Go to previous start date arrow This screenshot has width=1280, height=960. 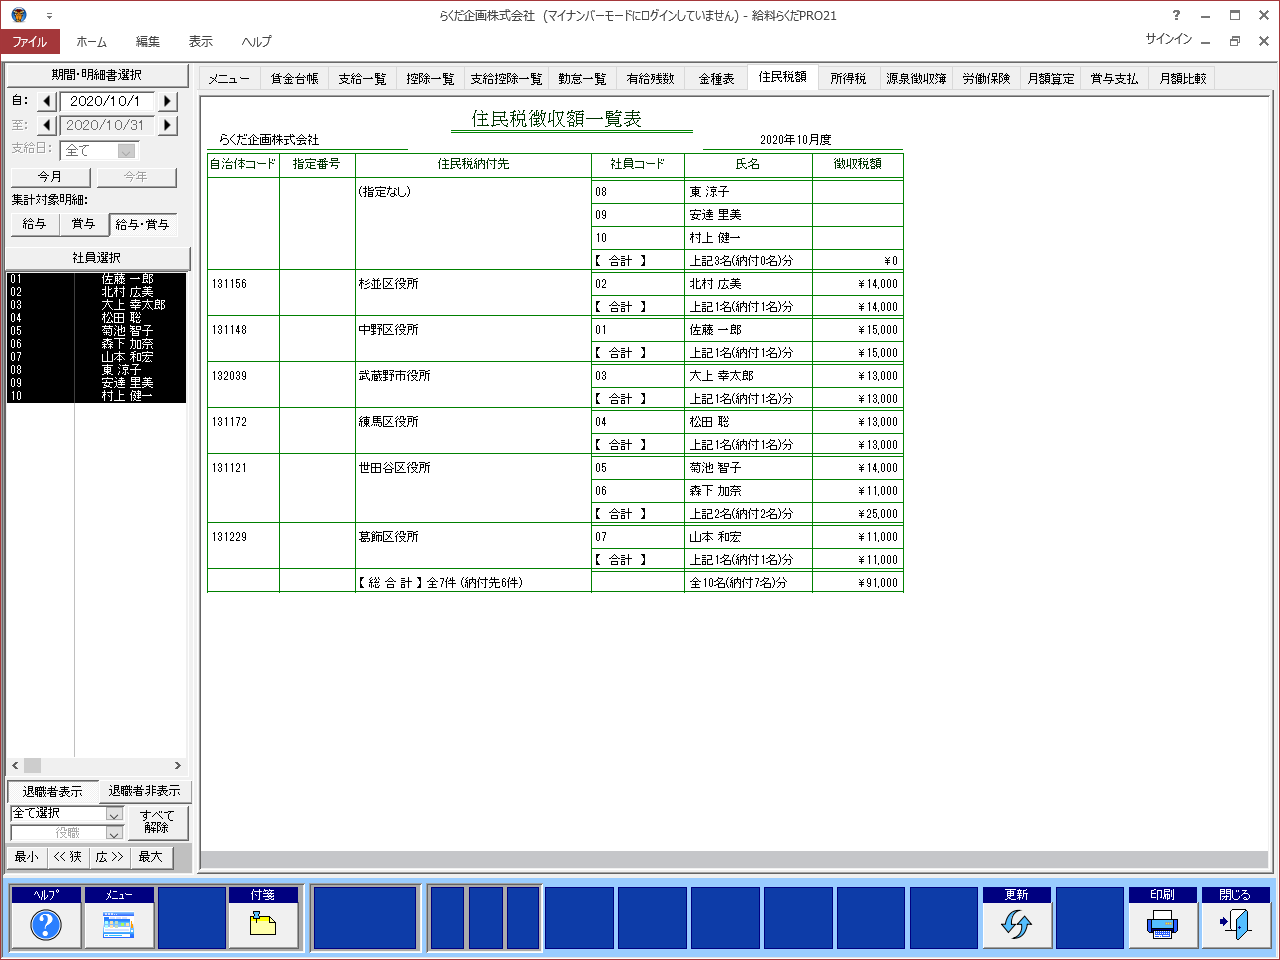click(47, 101)
